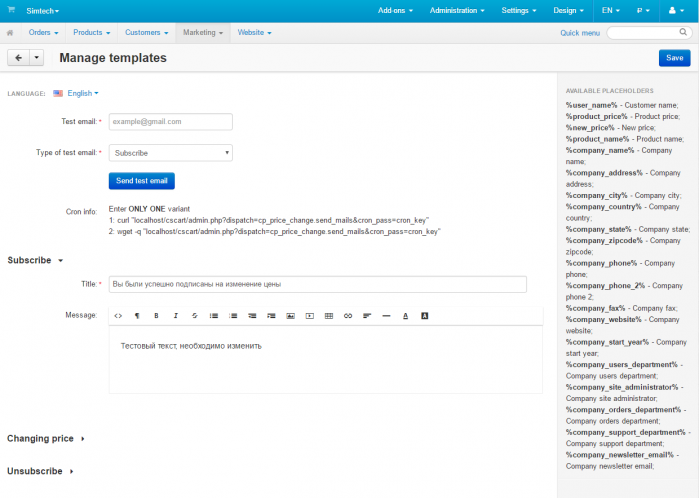Click the outdent icon in editor
This screenshot has width=700, height=498.
point(252,316)
